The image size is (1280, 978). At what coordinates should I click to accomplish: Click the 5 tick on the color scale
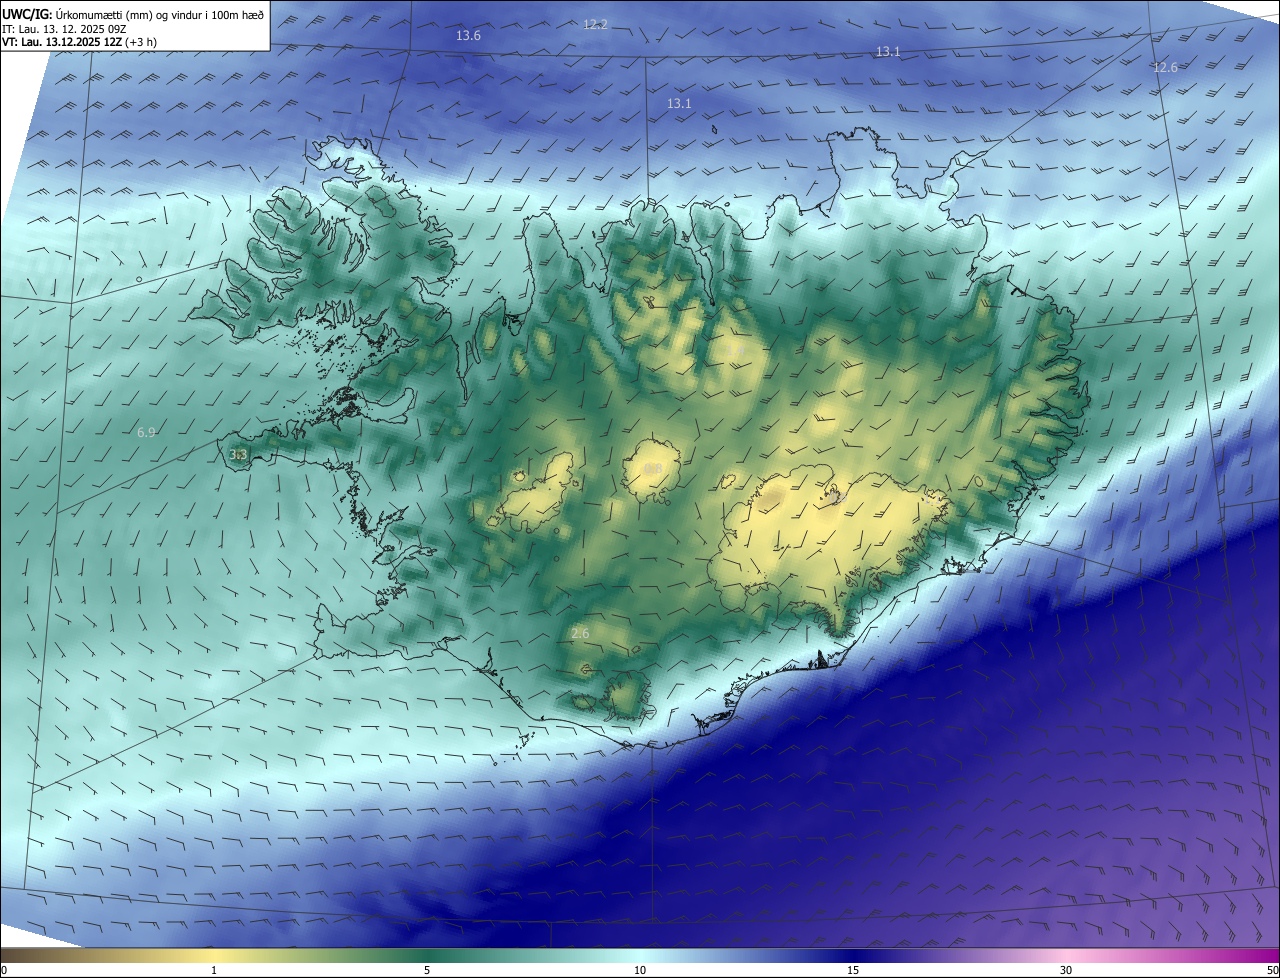pos(427,970)
